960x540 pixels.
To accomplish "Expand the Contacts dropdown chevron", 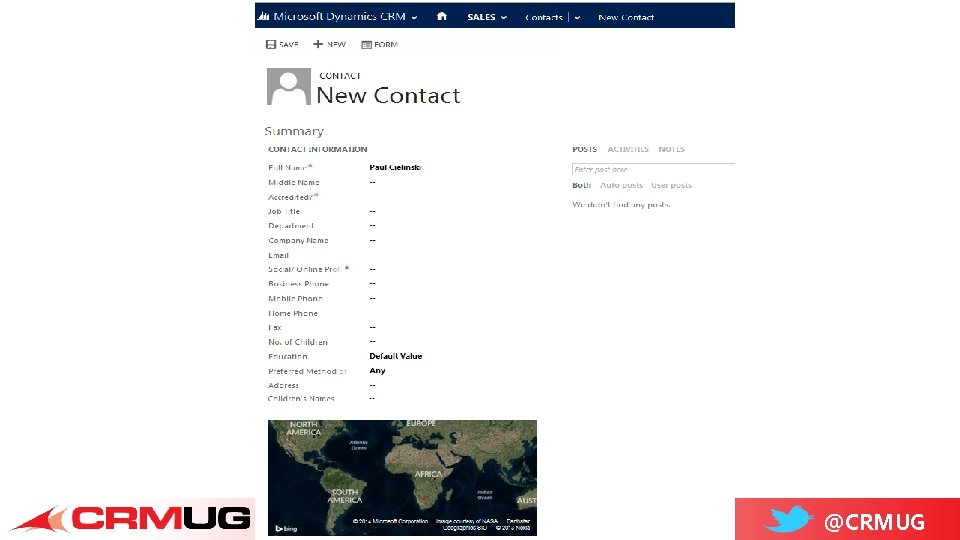I will 577,18.
